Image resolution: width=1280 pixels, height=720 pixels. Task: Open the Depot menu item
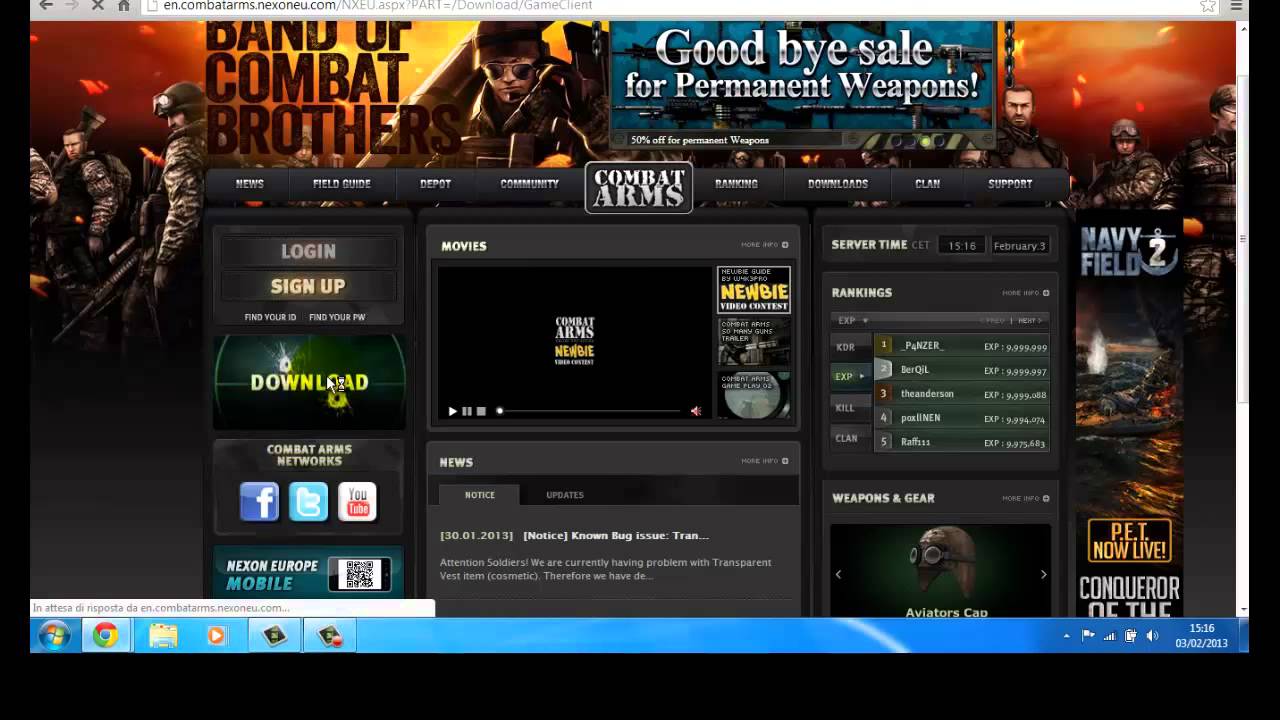point(435,184)
